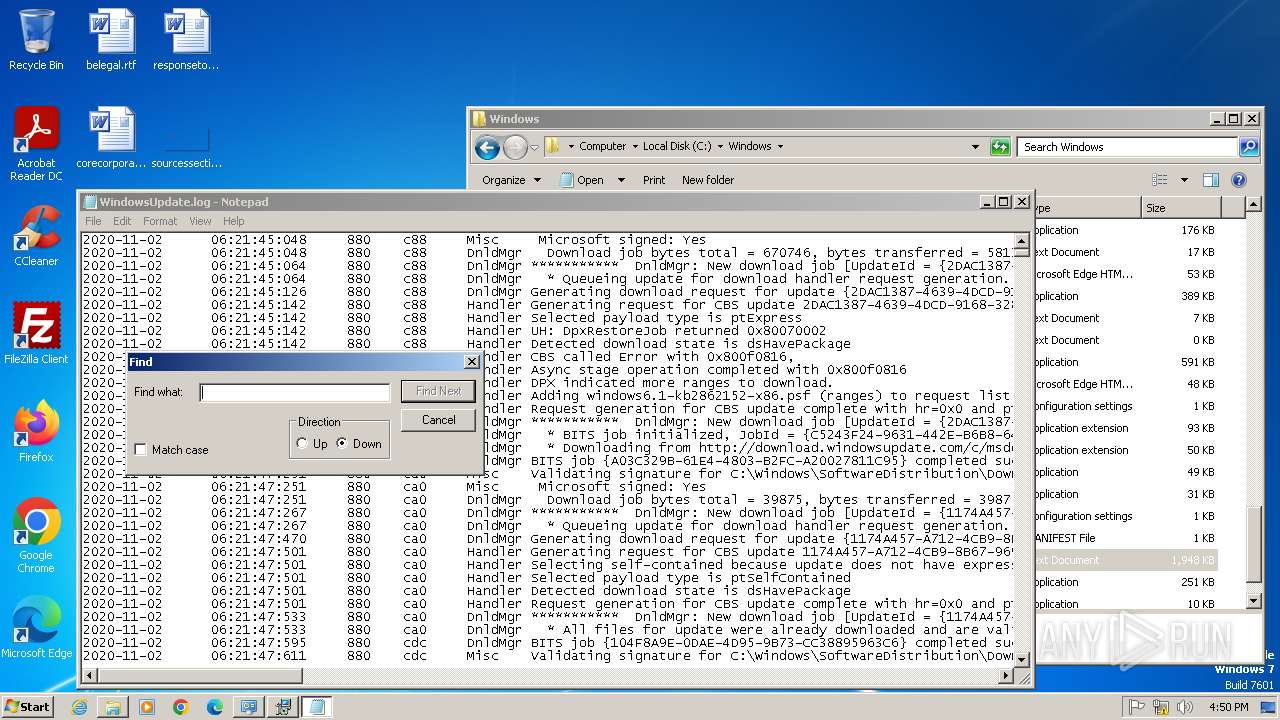
Task: Launch Microsoft Edge from desktop
Action: (36, 628)
